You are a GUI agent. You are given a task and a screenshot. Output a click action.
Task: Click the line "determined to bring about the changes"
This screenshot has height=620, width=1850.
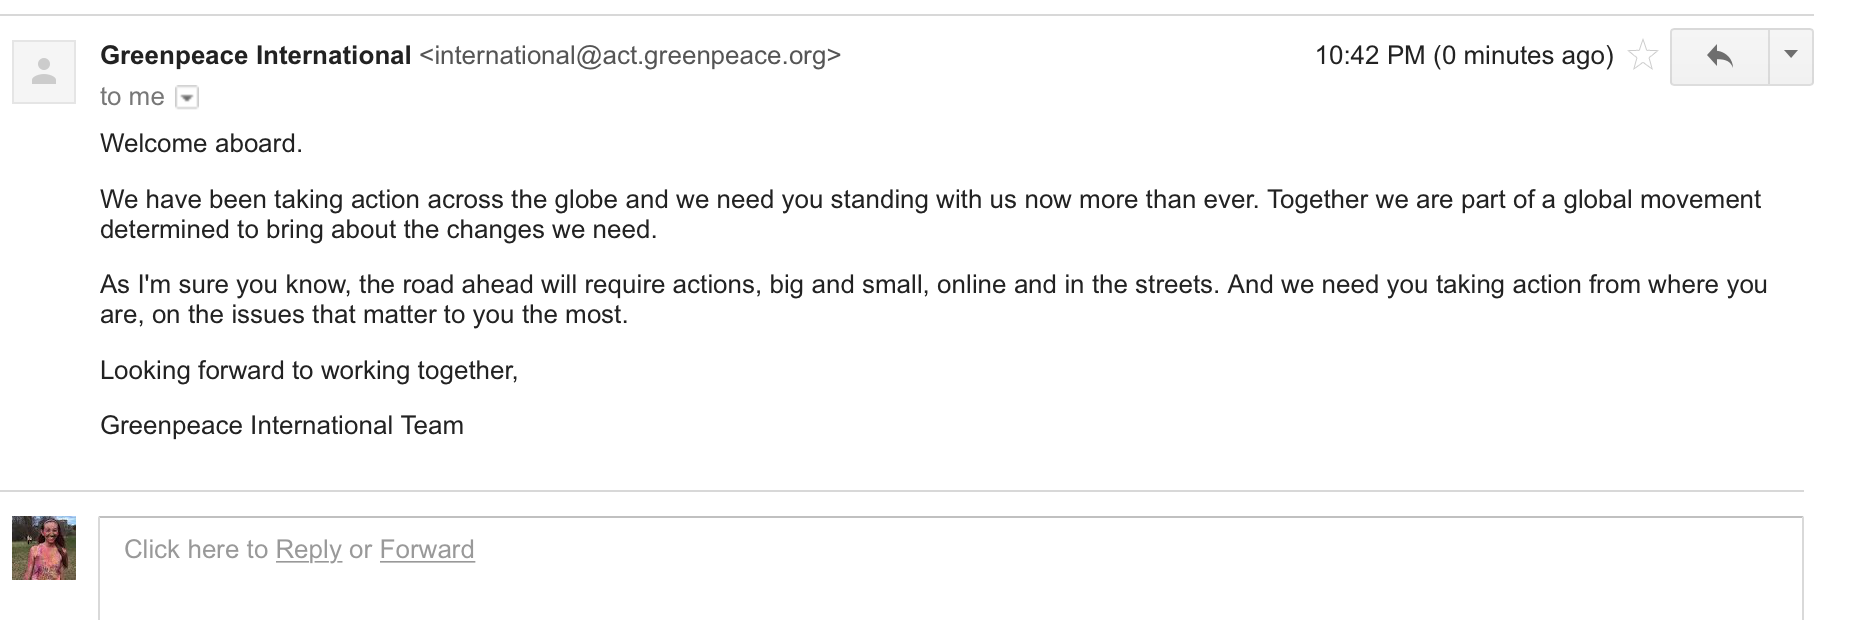(378, 230)
